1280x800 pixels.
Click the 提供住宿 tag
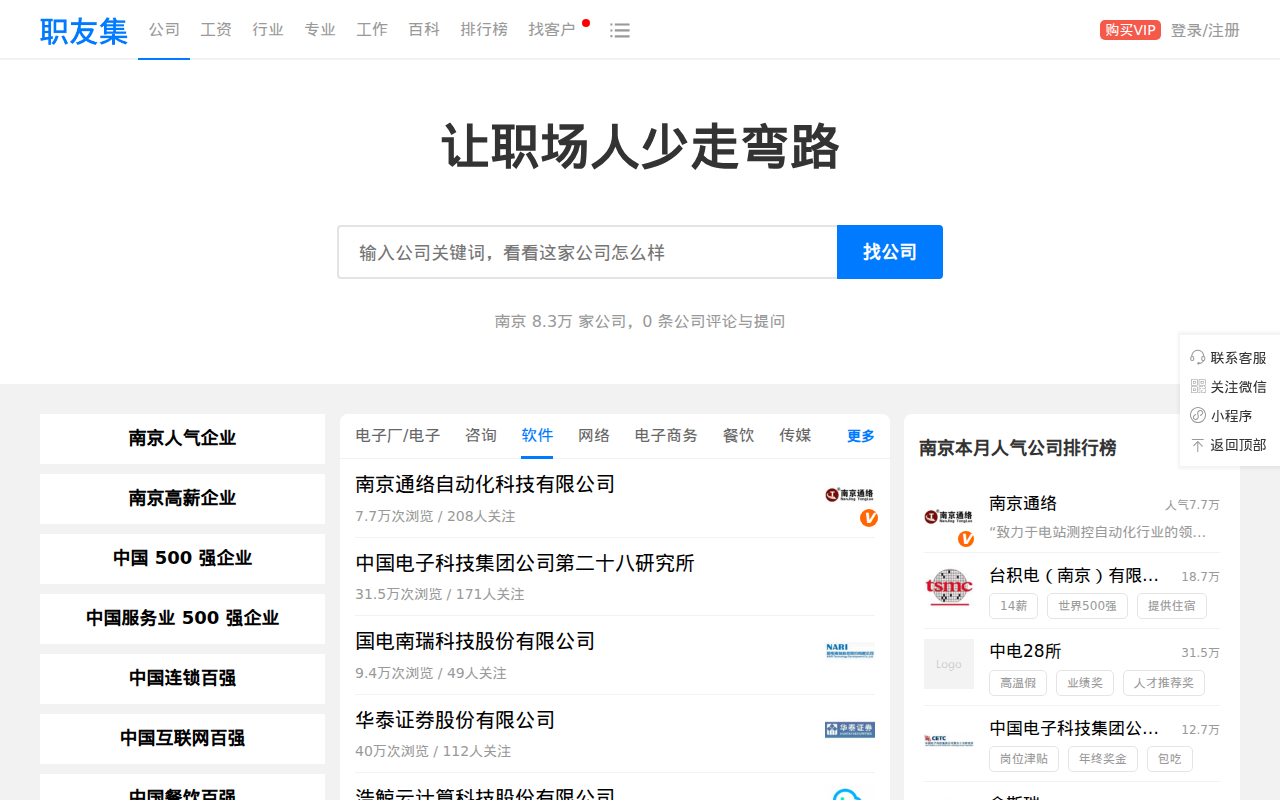1172,606
